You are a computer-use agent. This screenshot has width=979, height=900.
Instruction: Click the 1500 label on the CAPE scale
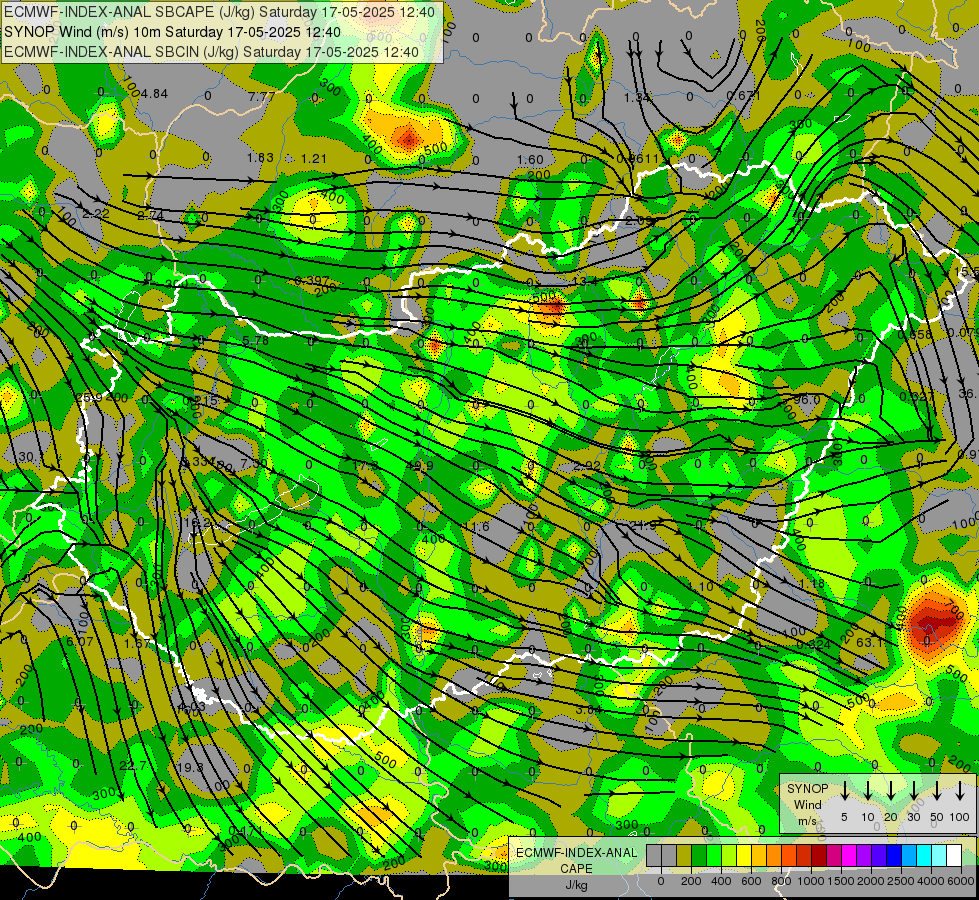point(841,881)
